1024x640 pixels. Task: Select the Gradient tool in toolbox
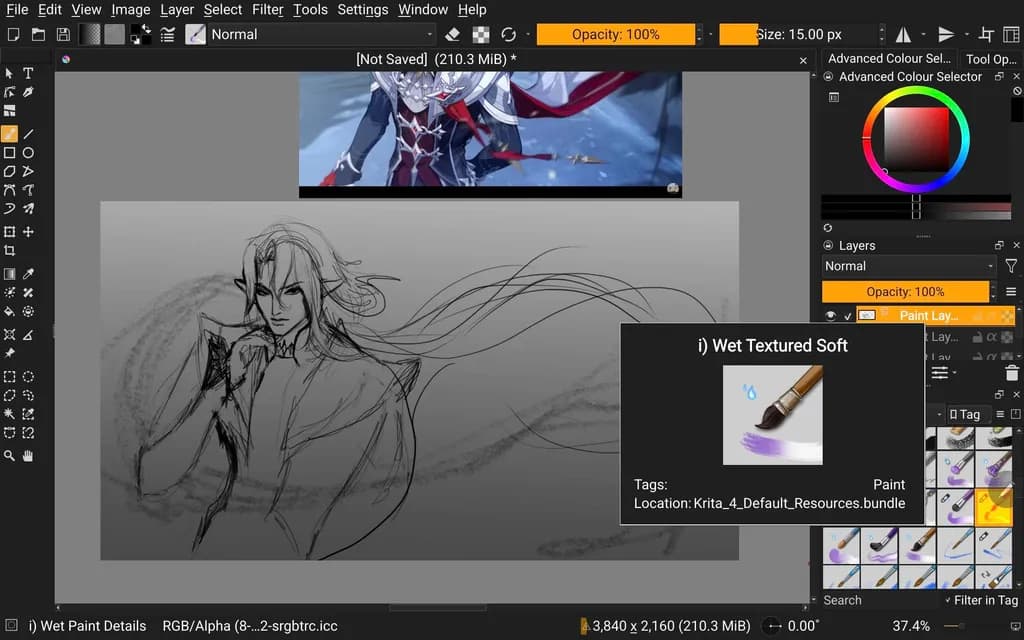click(x=9, y=274)
